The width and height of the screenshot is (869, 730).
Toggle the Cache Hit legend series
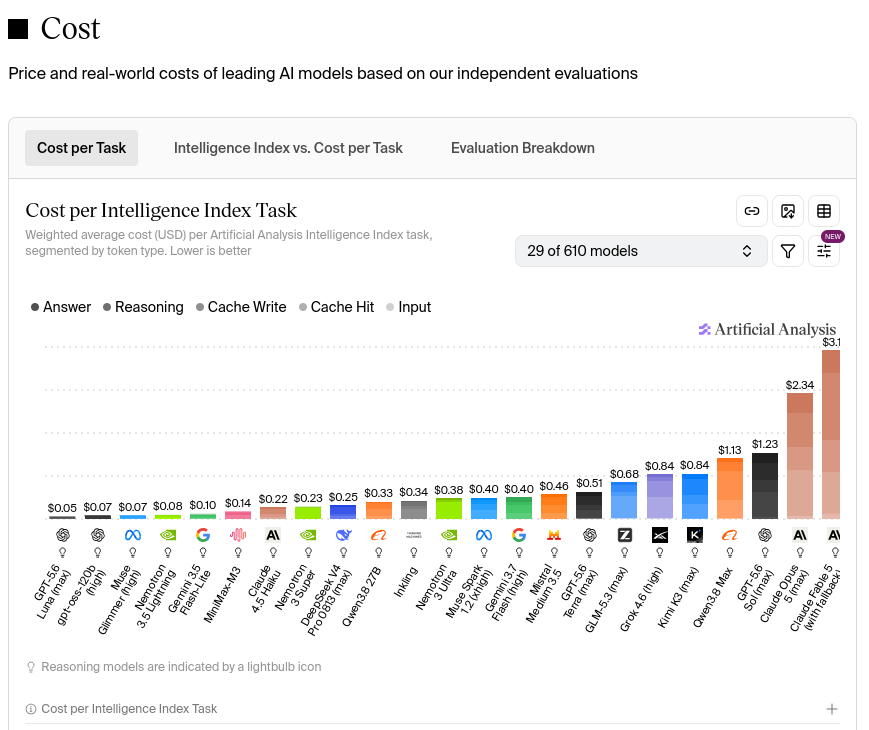pyautogui.click(x=336, y=307)
